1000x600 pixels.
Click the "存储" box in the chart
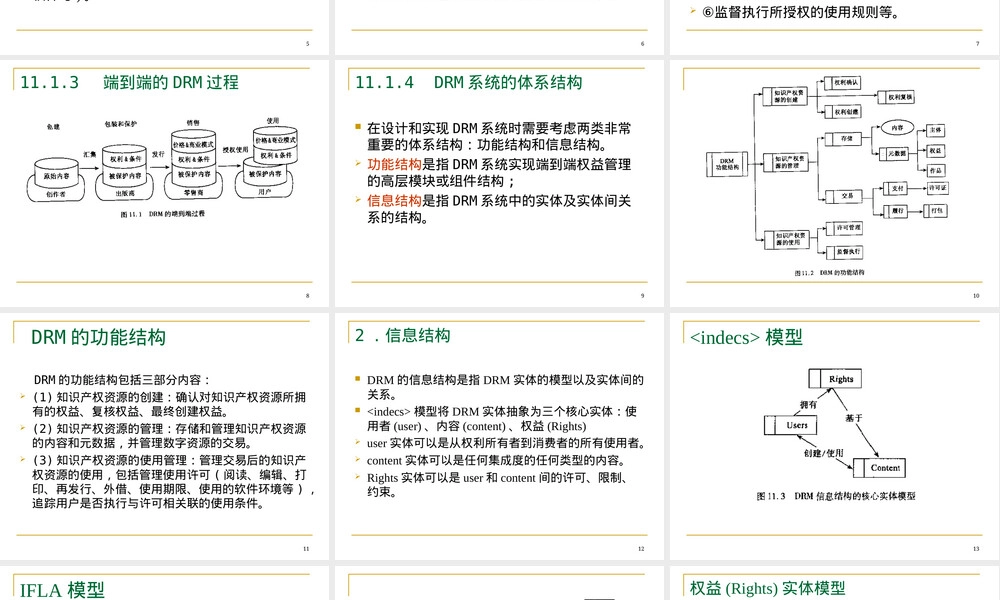(x=843, y=138)
